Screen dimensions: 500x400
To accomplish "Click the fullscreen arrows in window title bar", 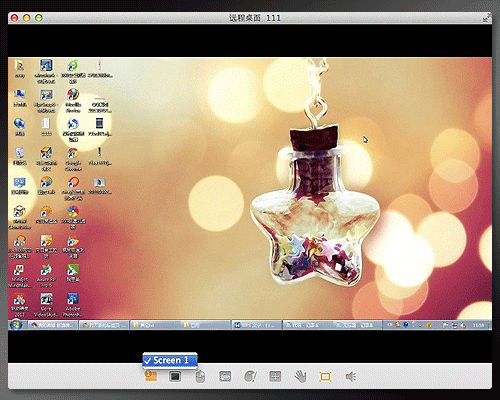I will (x=487, y=18).
